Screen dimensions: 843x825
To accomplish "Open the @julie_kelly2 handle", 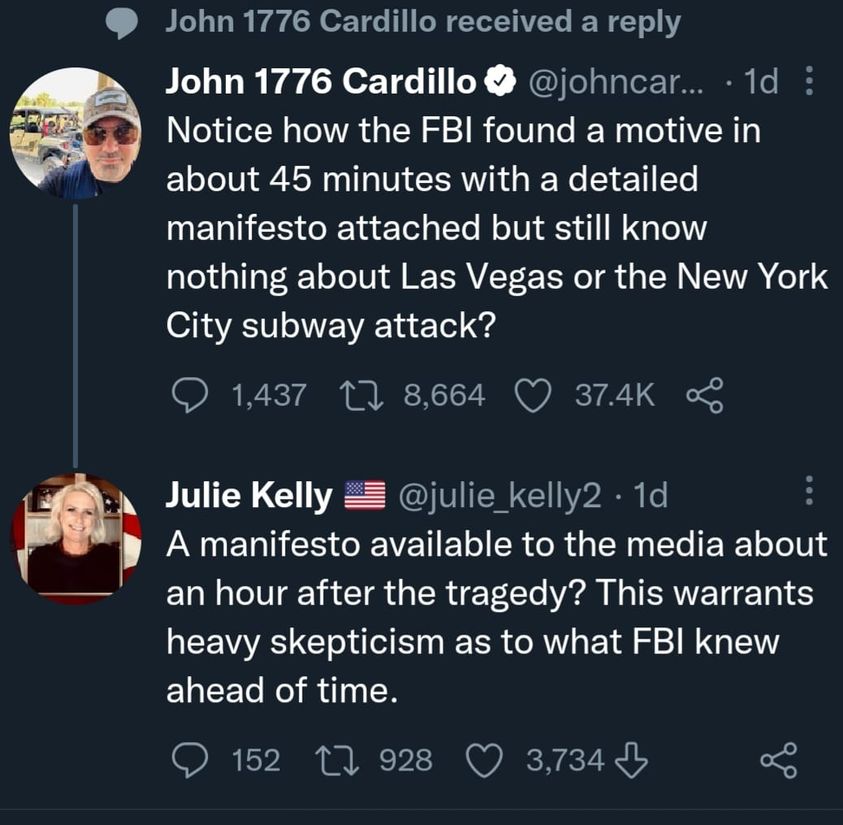I will [500, 494].
